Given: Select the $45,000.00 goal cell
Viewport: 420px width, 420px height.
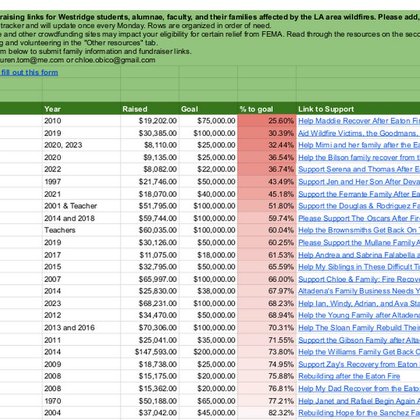Looking at the screenshot, I should 208,413.
